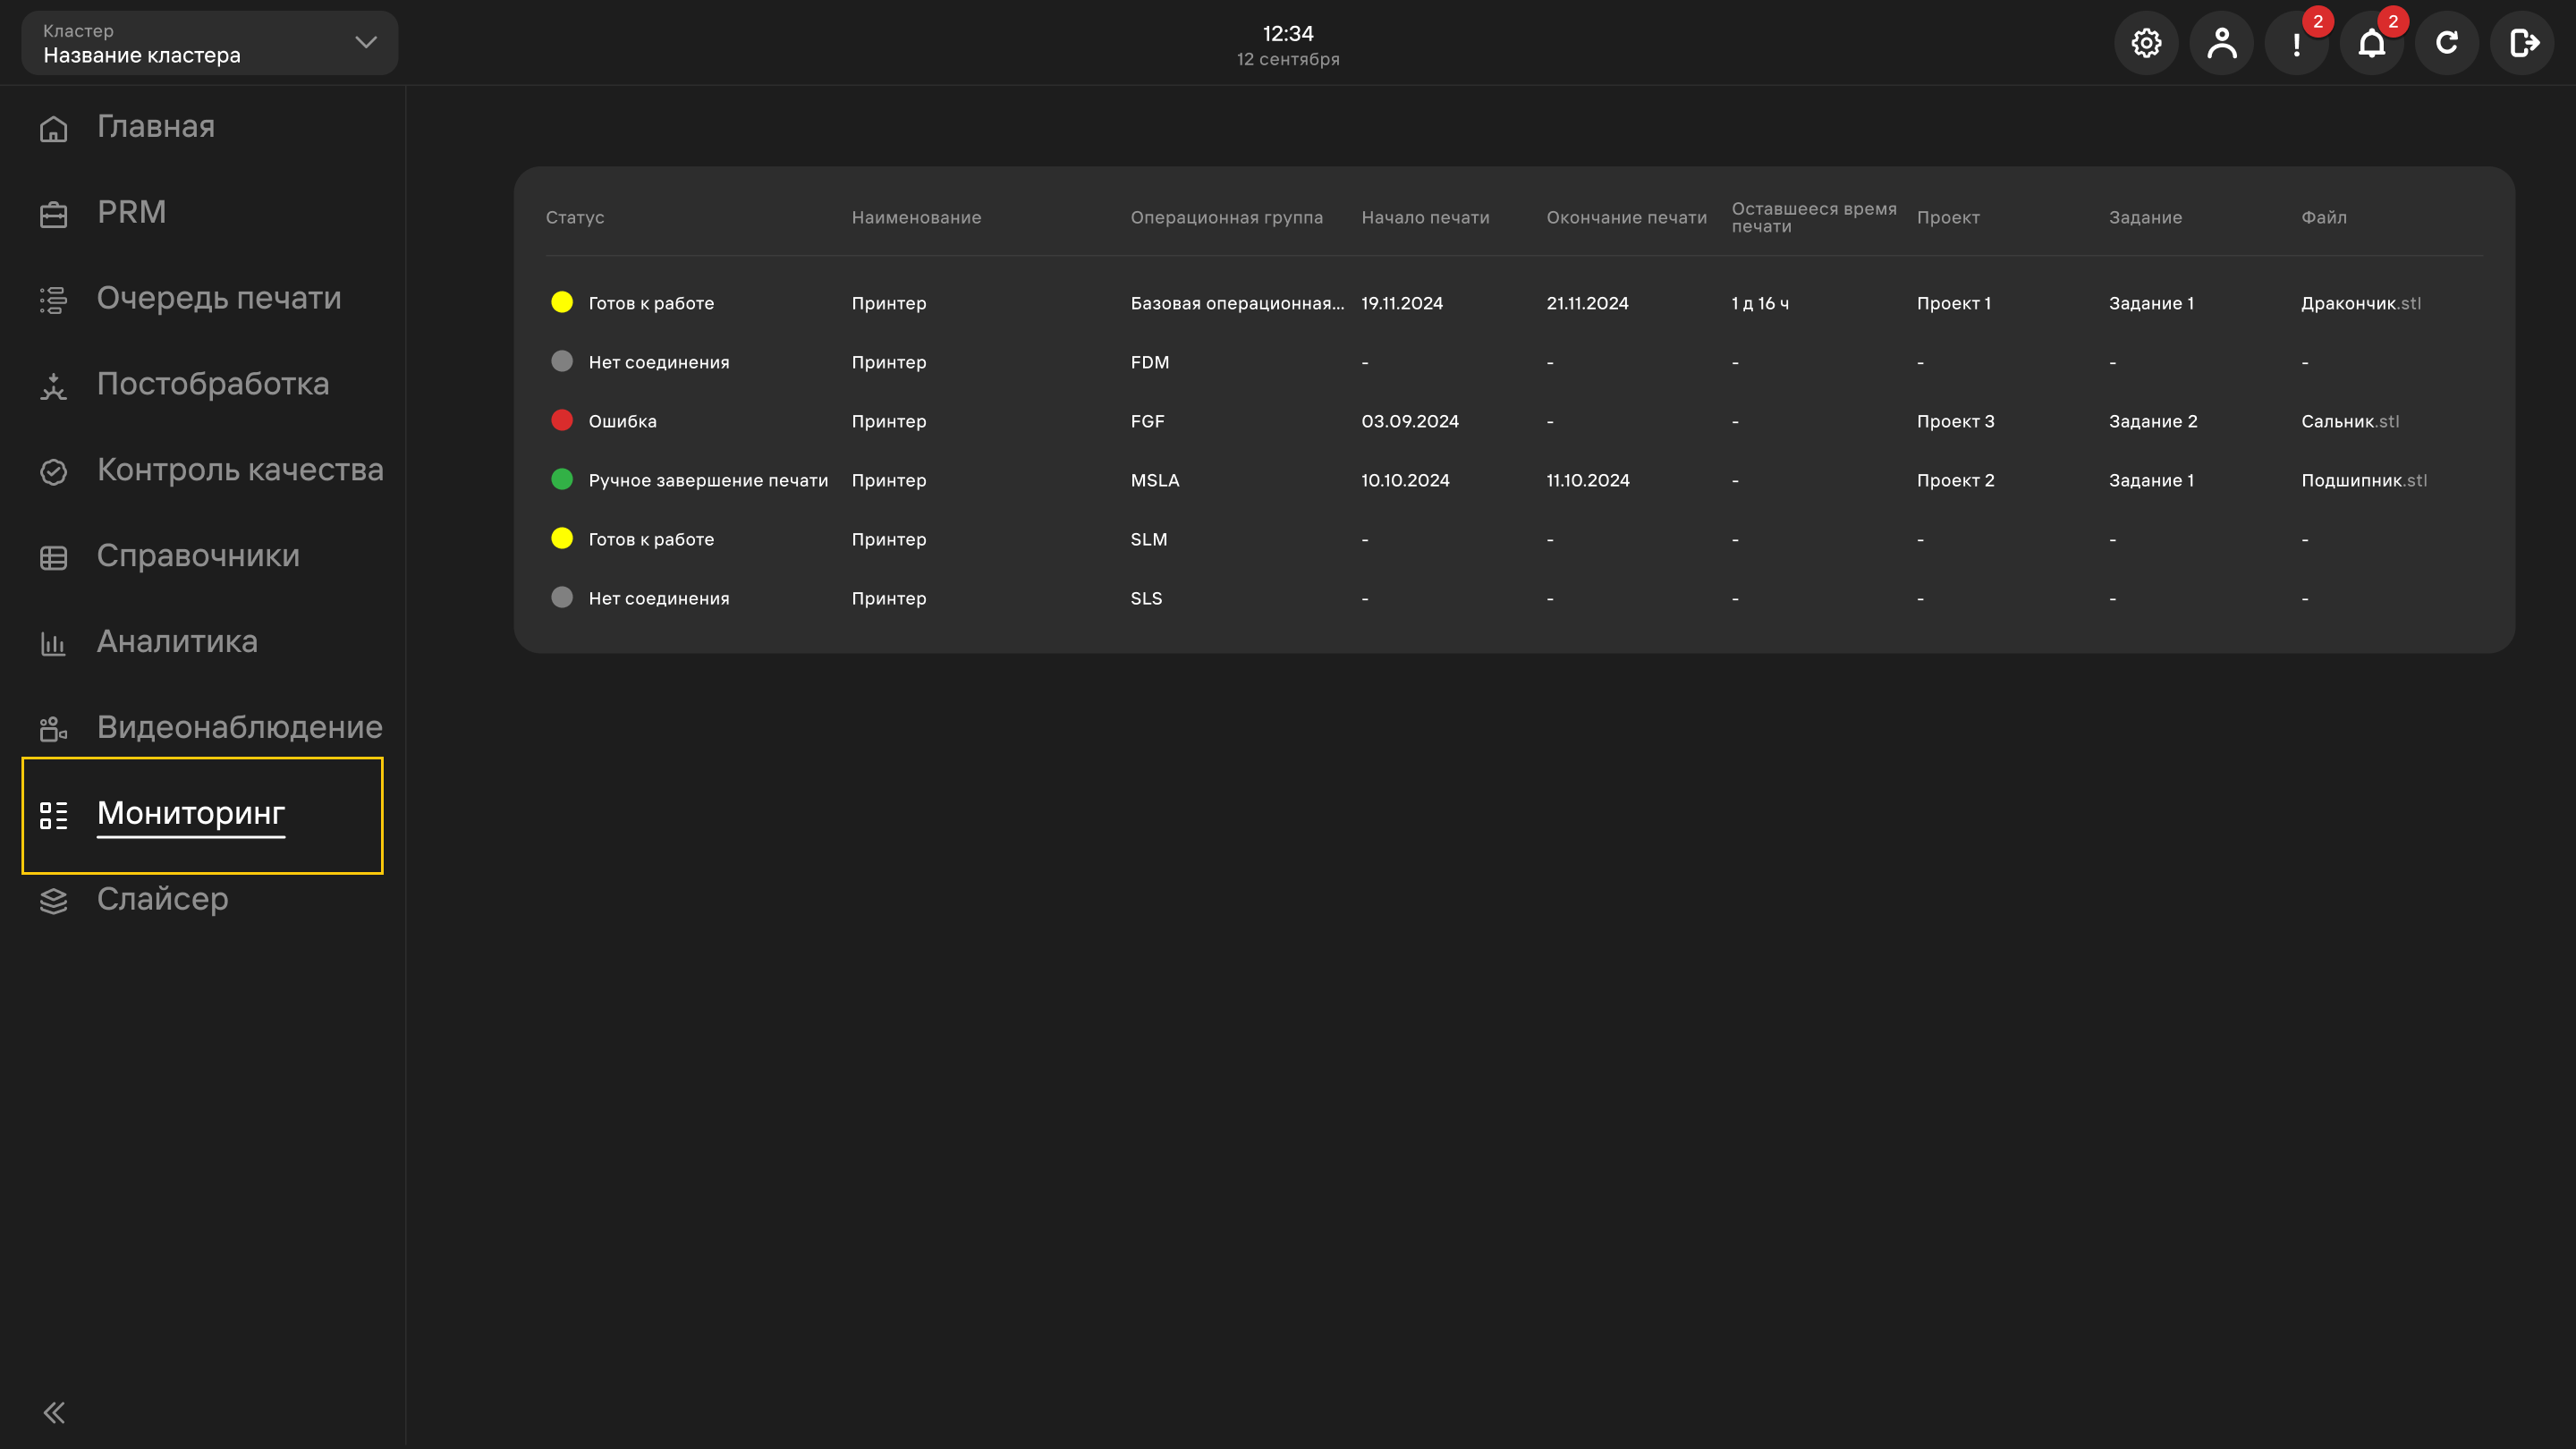Click red status dot of Ошибка row

coord(562,420)
